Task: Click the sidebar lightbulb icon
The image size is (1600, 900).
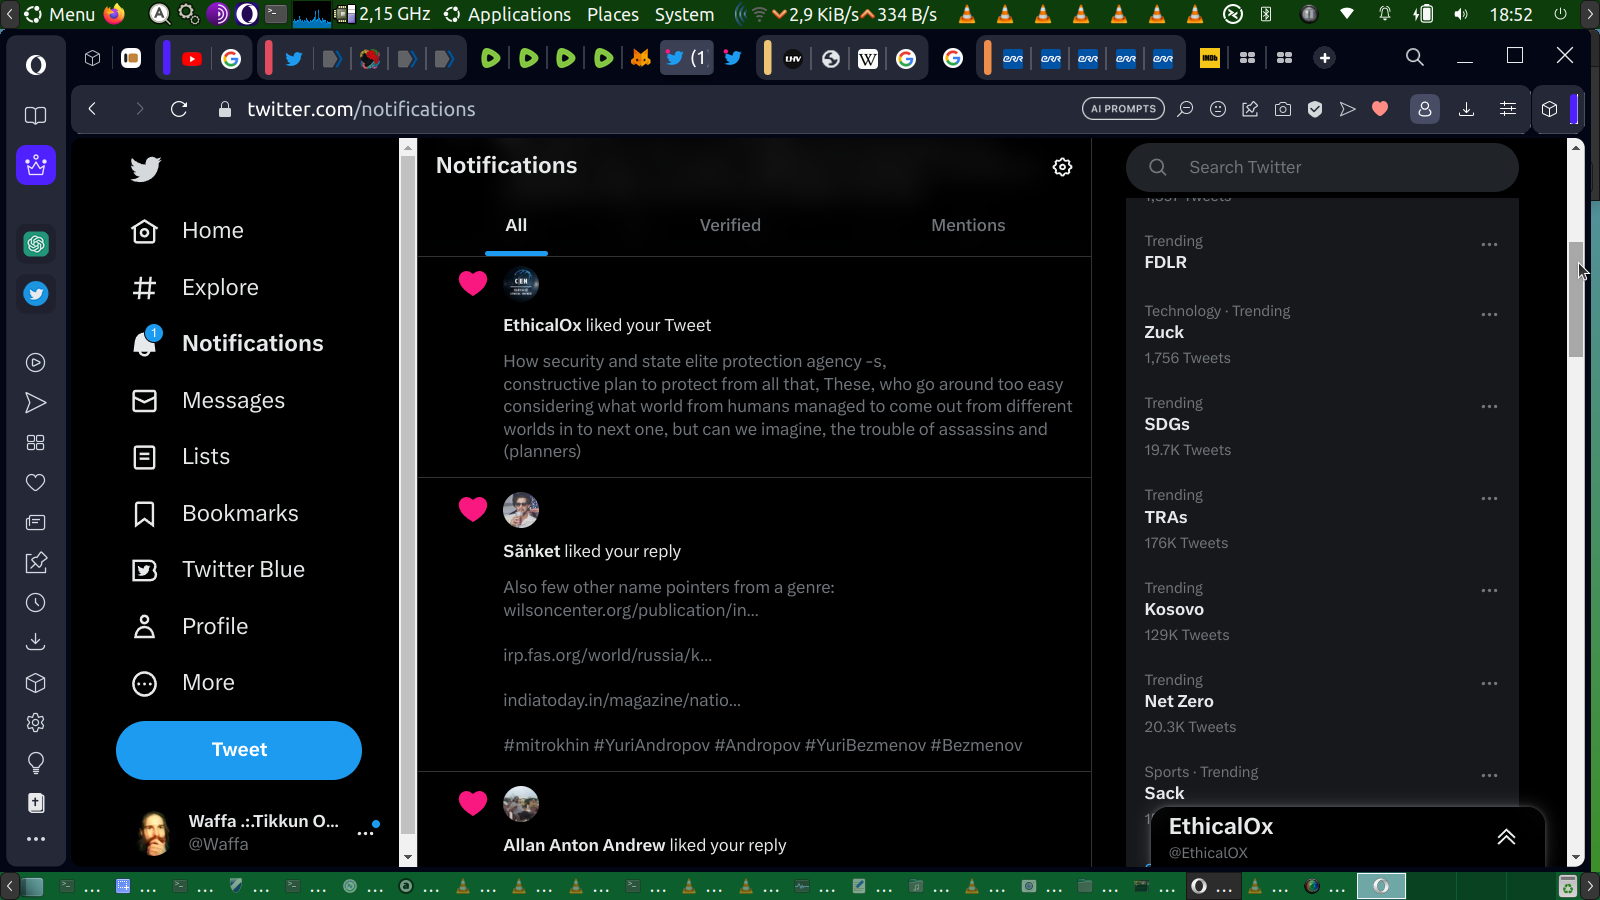Action: (x=36, y=763)
